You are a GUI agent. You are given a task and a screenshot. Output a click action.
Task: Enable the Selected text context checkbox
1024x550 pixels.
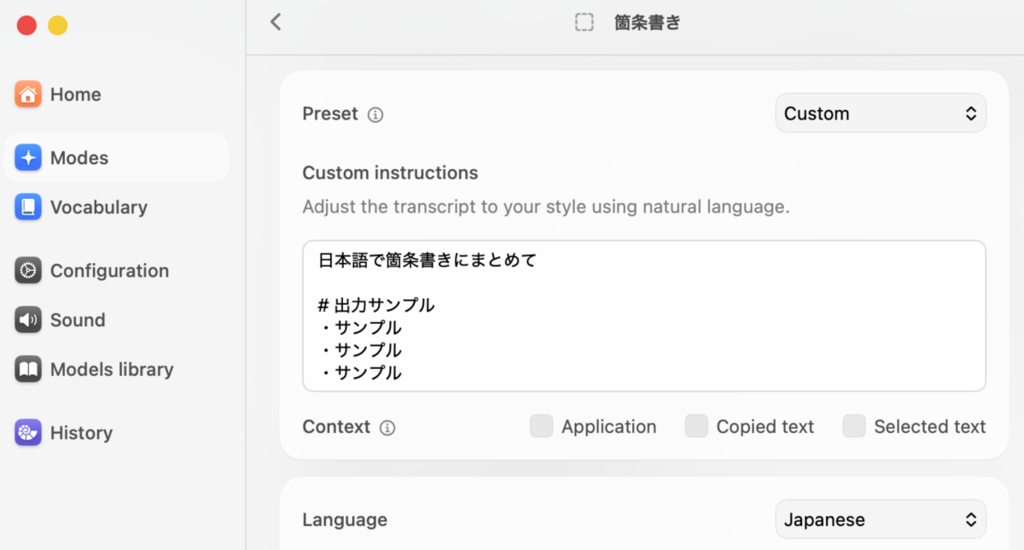click(854, 426)
